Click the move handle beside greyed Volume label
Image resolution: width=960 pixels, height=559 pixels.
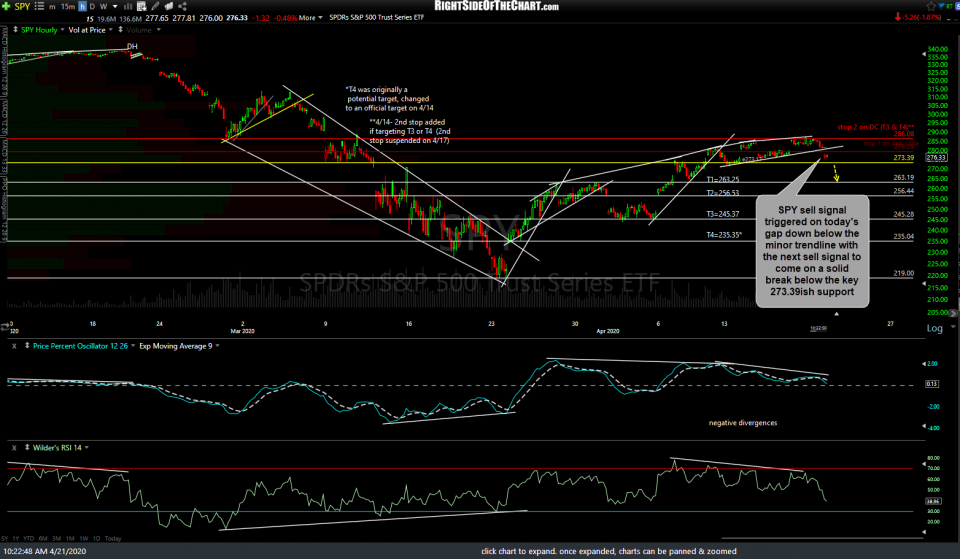[x=121, y=29]
